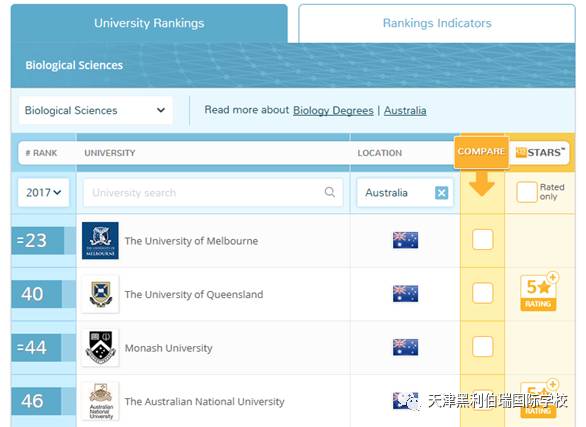Image resolution: width=586 pixels, height=427 pixels.
Task: Click the Monash University shield logo
Action: pos(100,348)
